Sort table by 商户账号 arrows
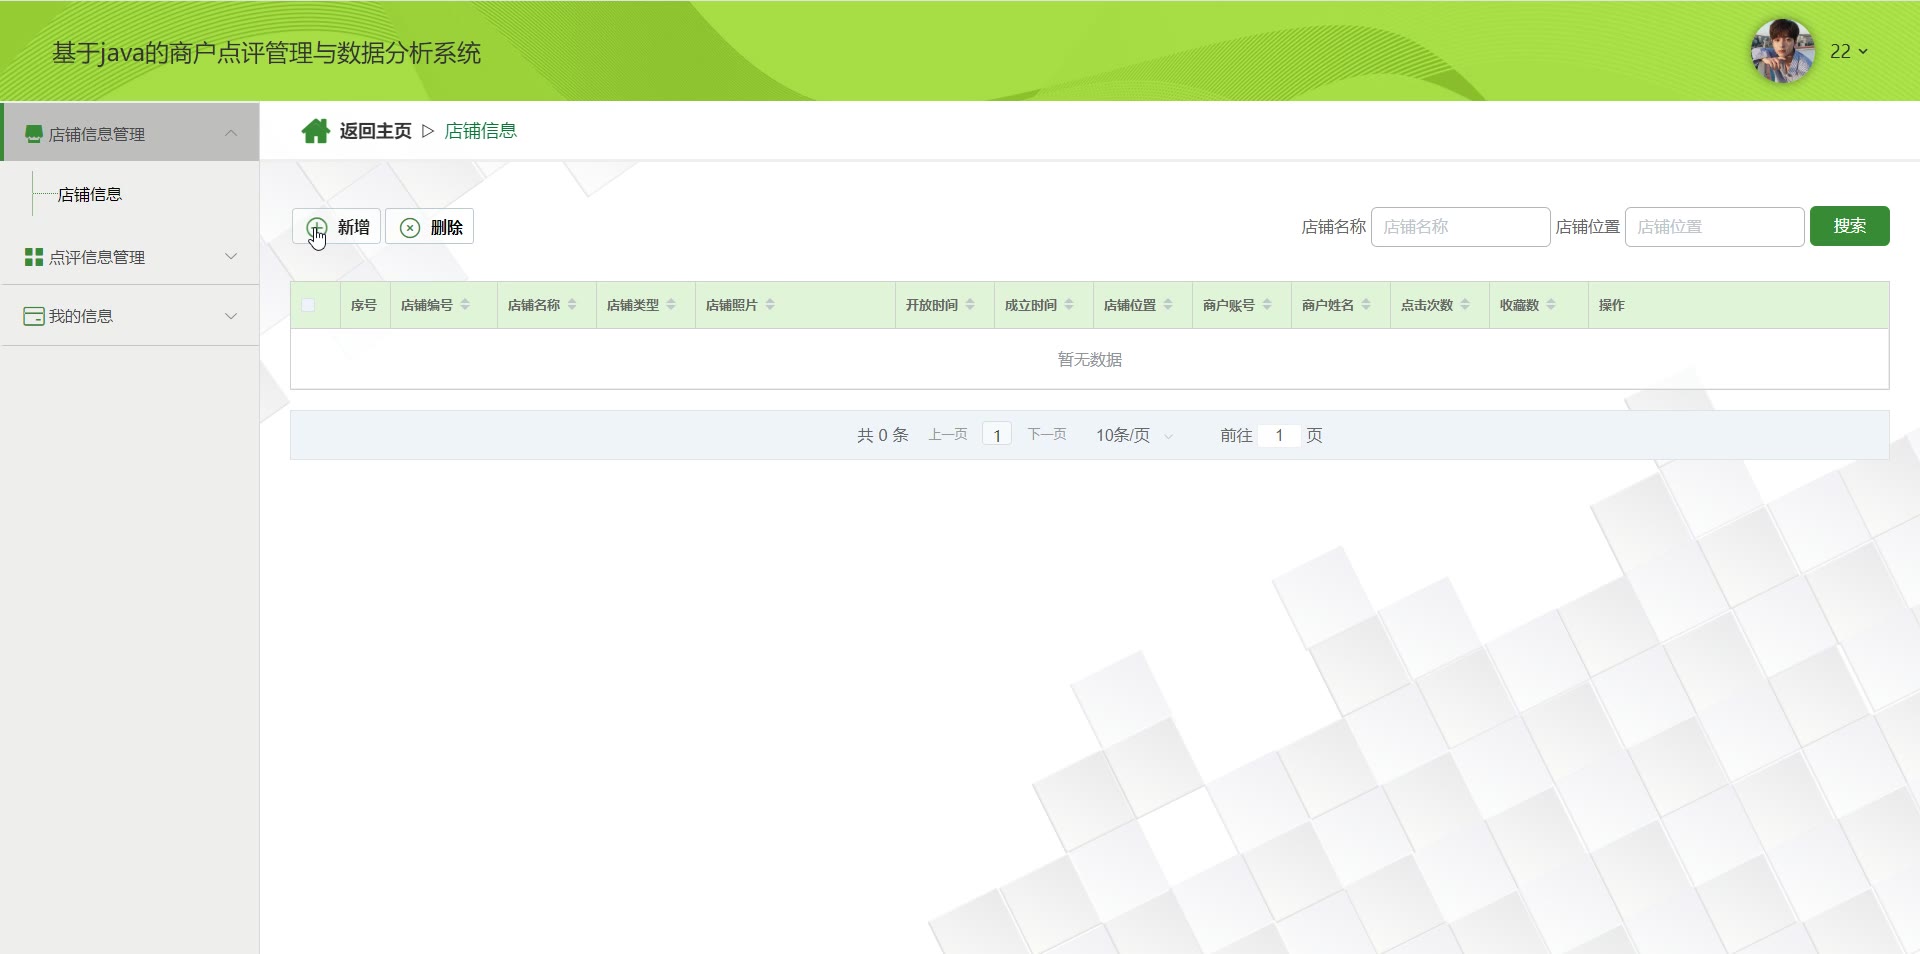This screenshot has height=954, width=1920. pyautogui.click(x=1267, y=305)
